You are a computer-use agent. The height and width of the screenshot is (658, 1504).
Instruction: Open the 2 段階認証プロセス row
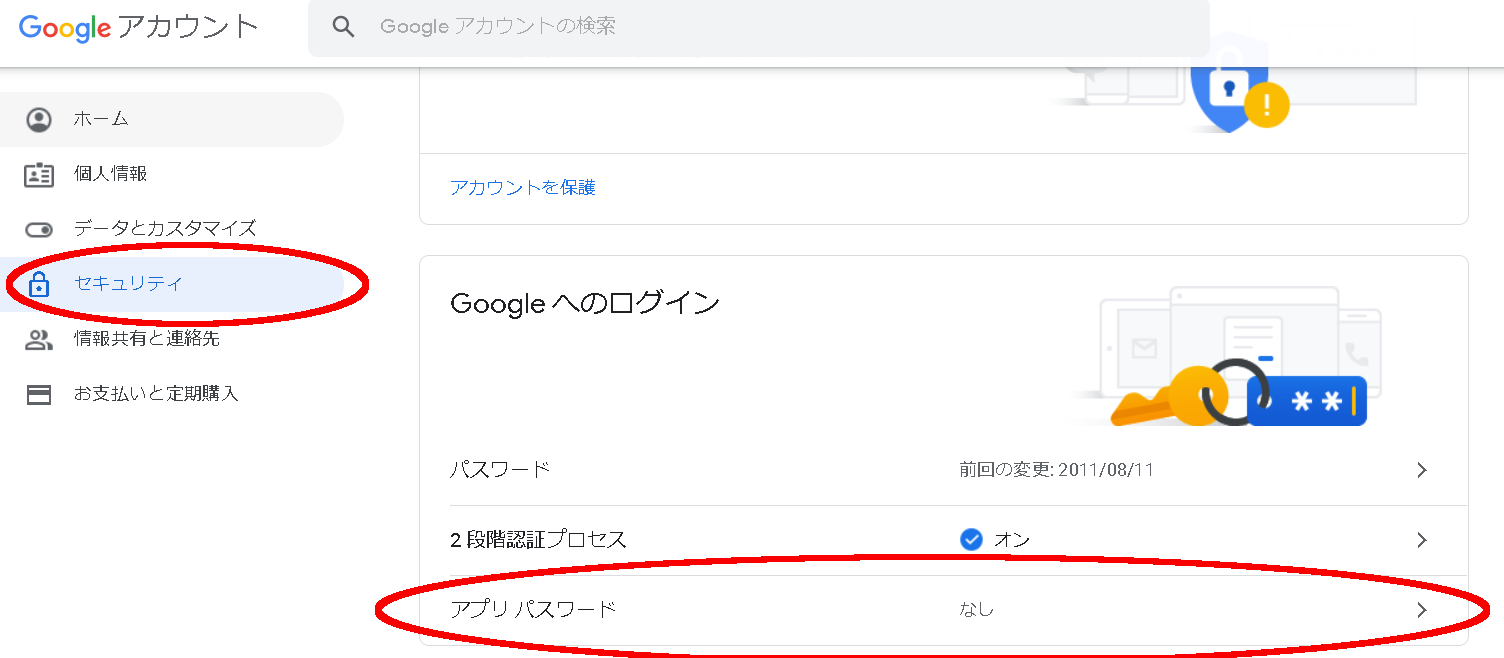pos(943,541)
